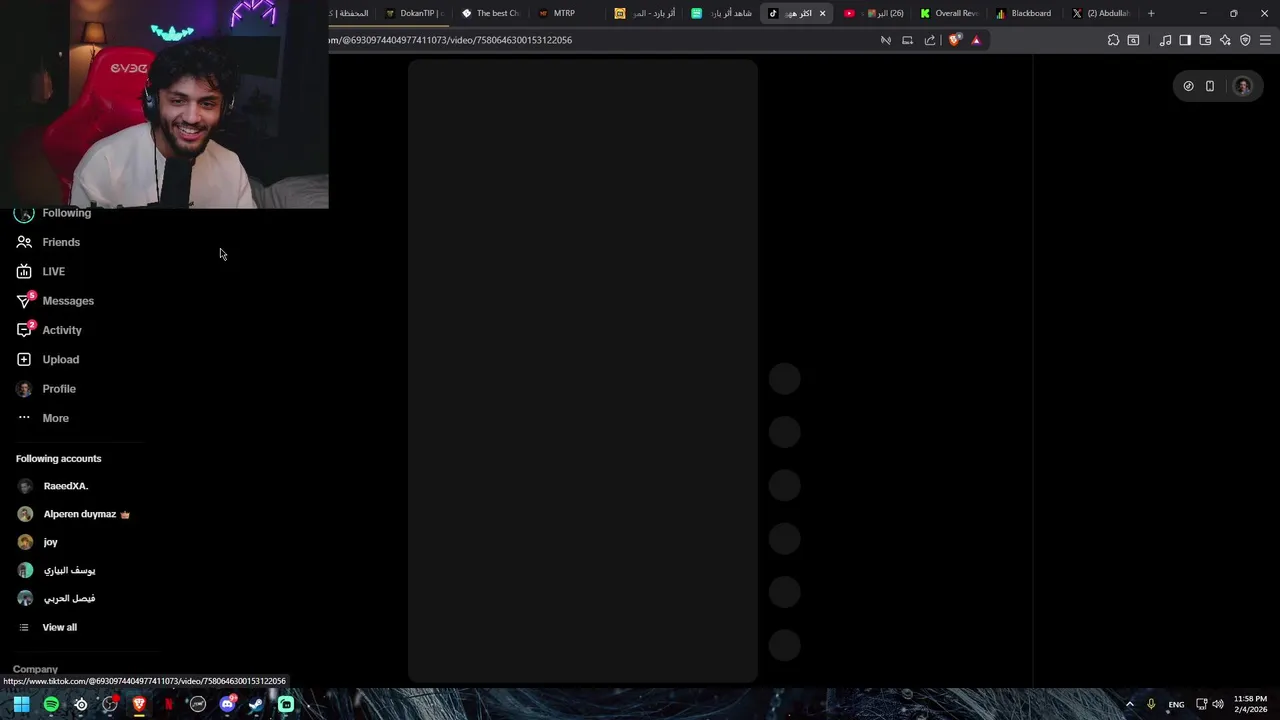The image size is (1280, 720).
Task: Open فيصل الحربي account
Action: (69, 598)
